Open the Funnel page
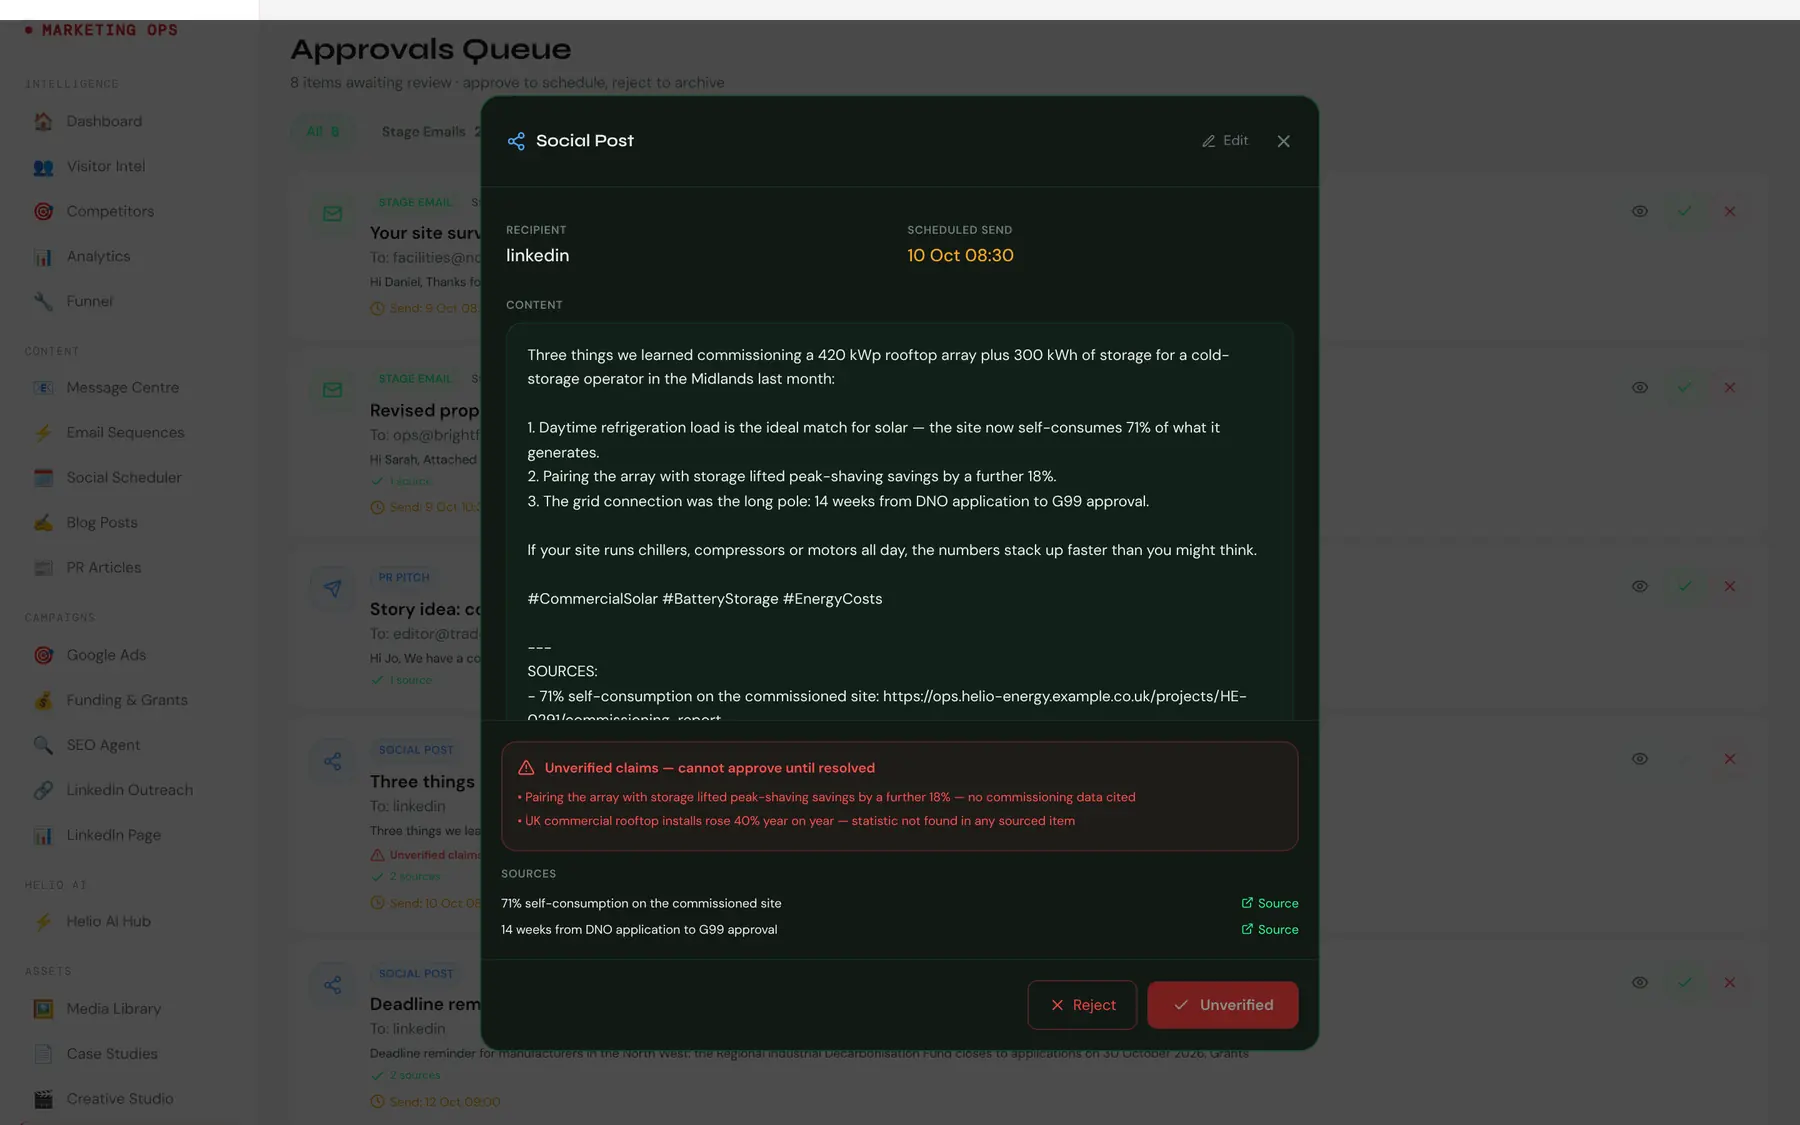1800x1125 pixels. tap(90, 301)
